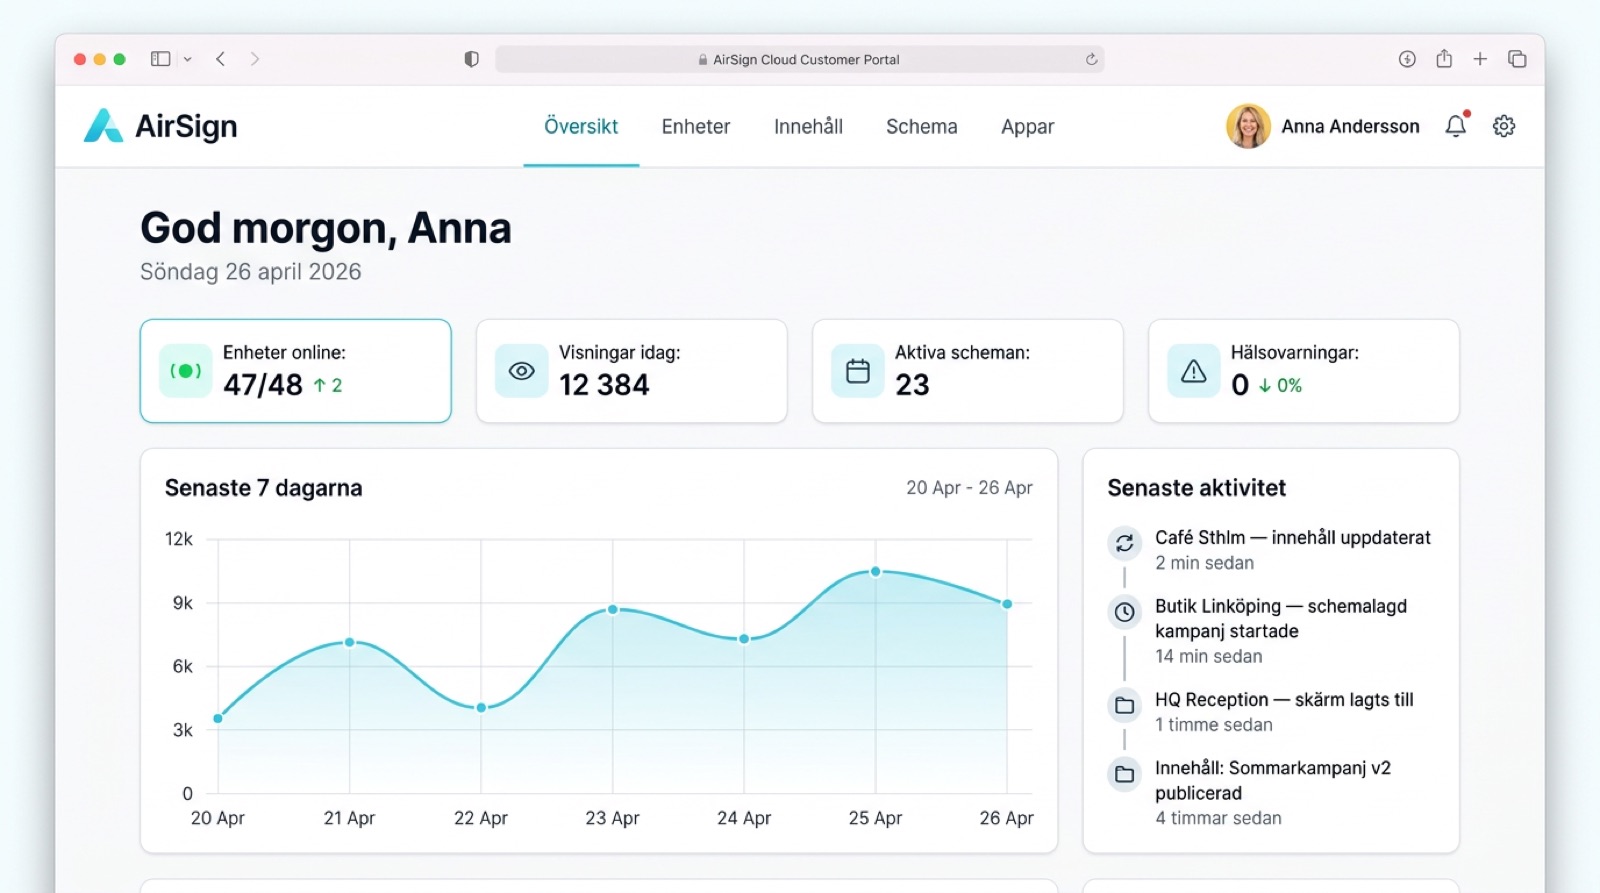Open the Hälsovarningar card

pos(1304,371)
